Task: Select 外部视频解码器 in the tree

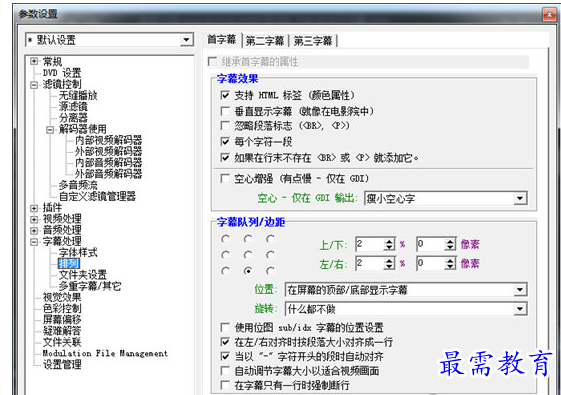Action: tap(108, 151)
